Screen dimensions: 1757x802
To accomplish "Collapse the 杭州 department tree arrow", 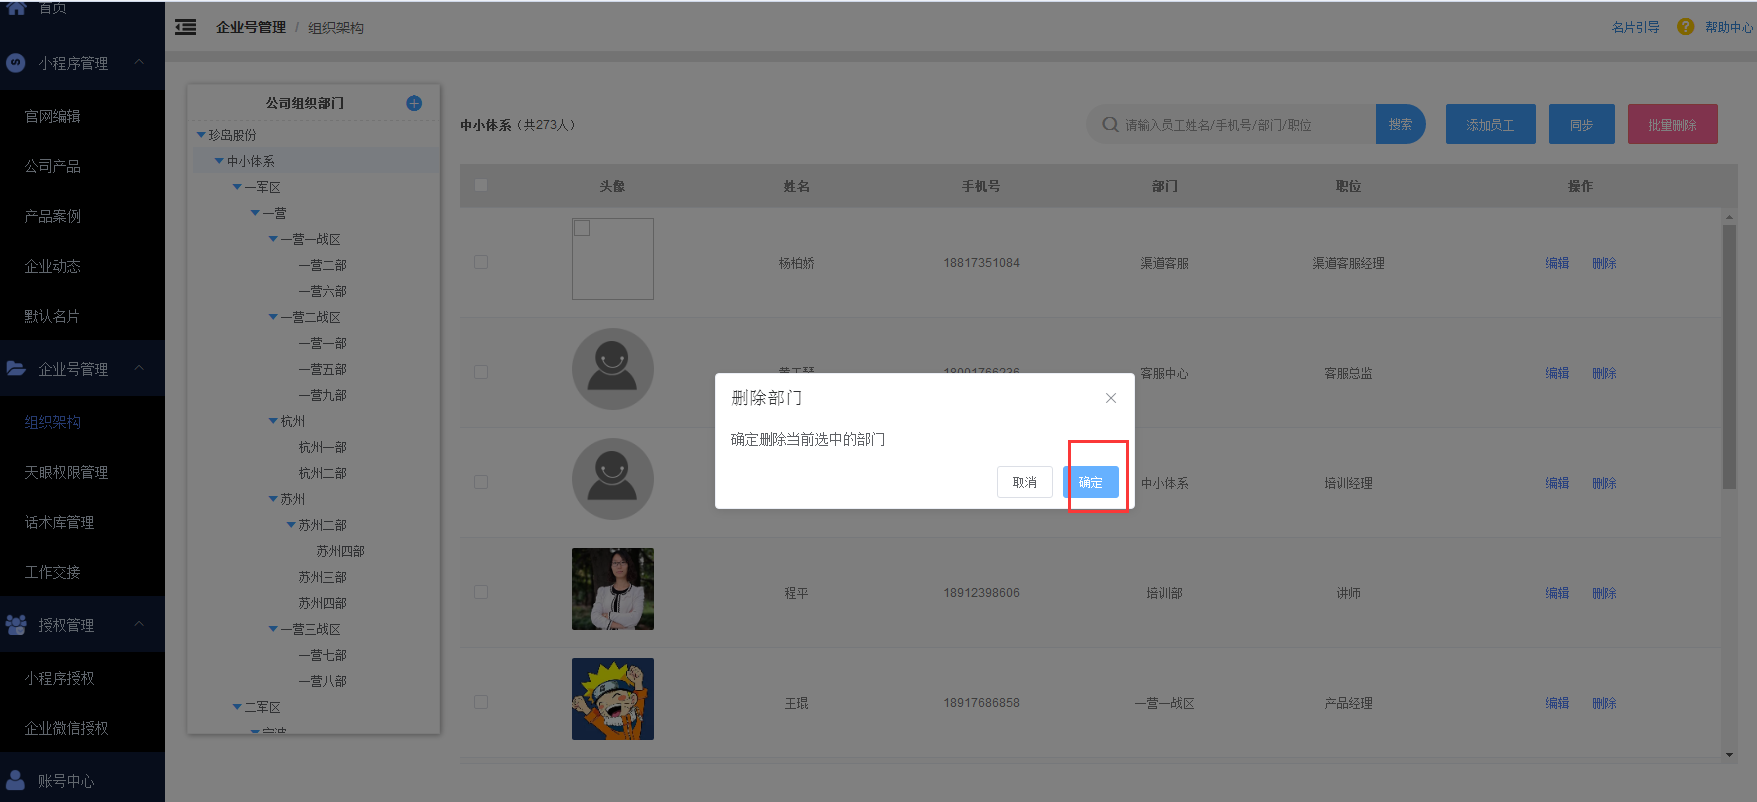I will (273, 421).
